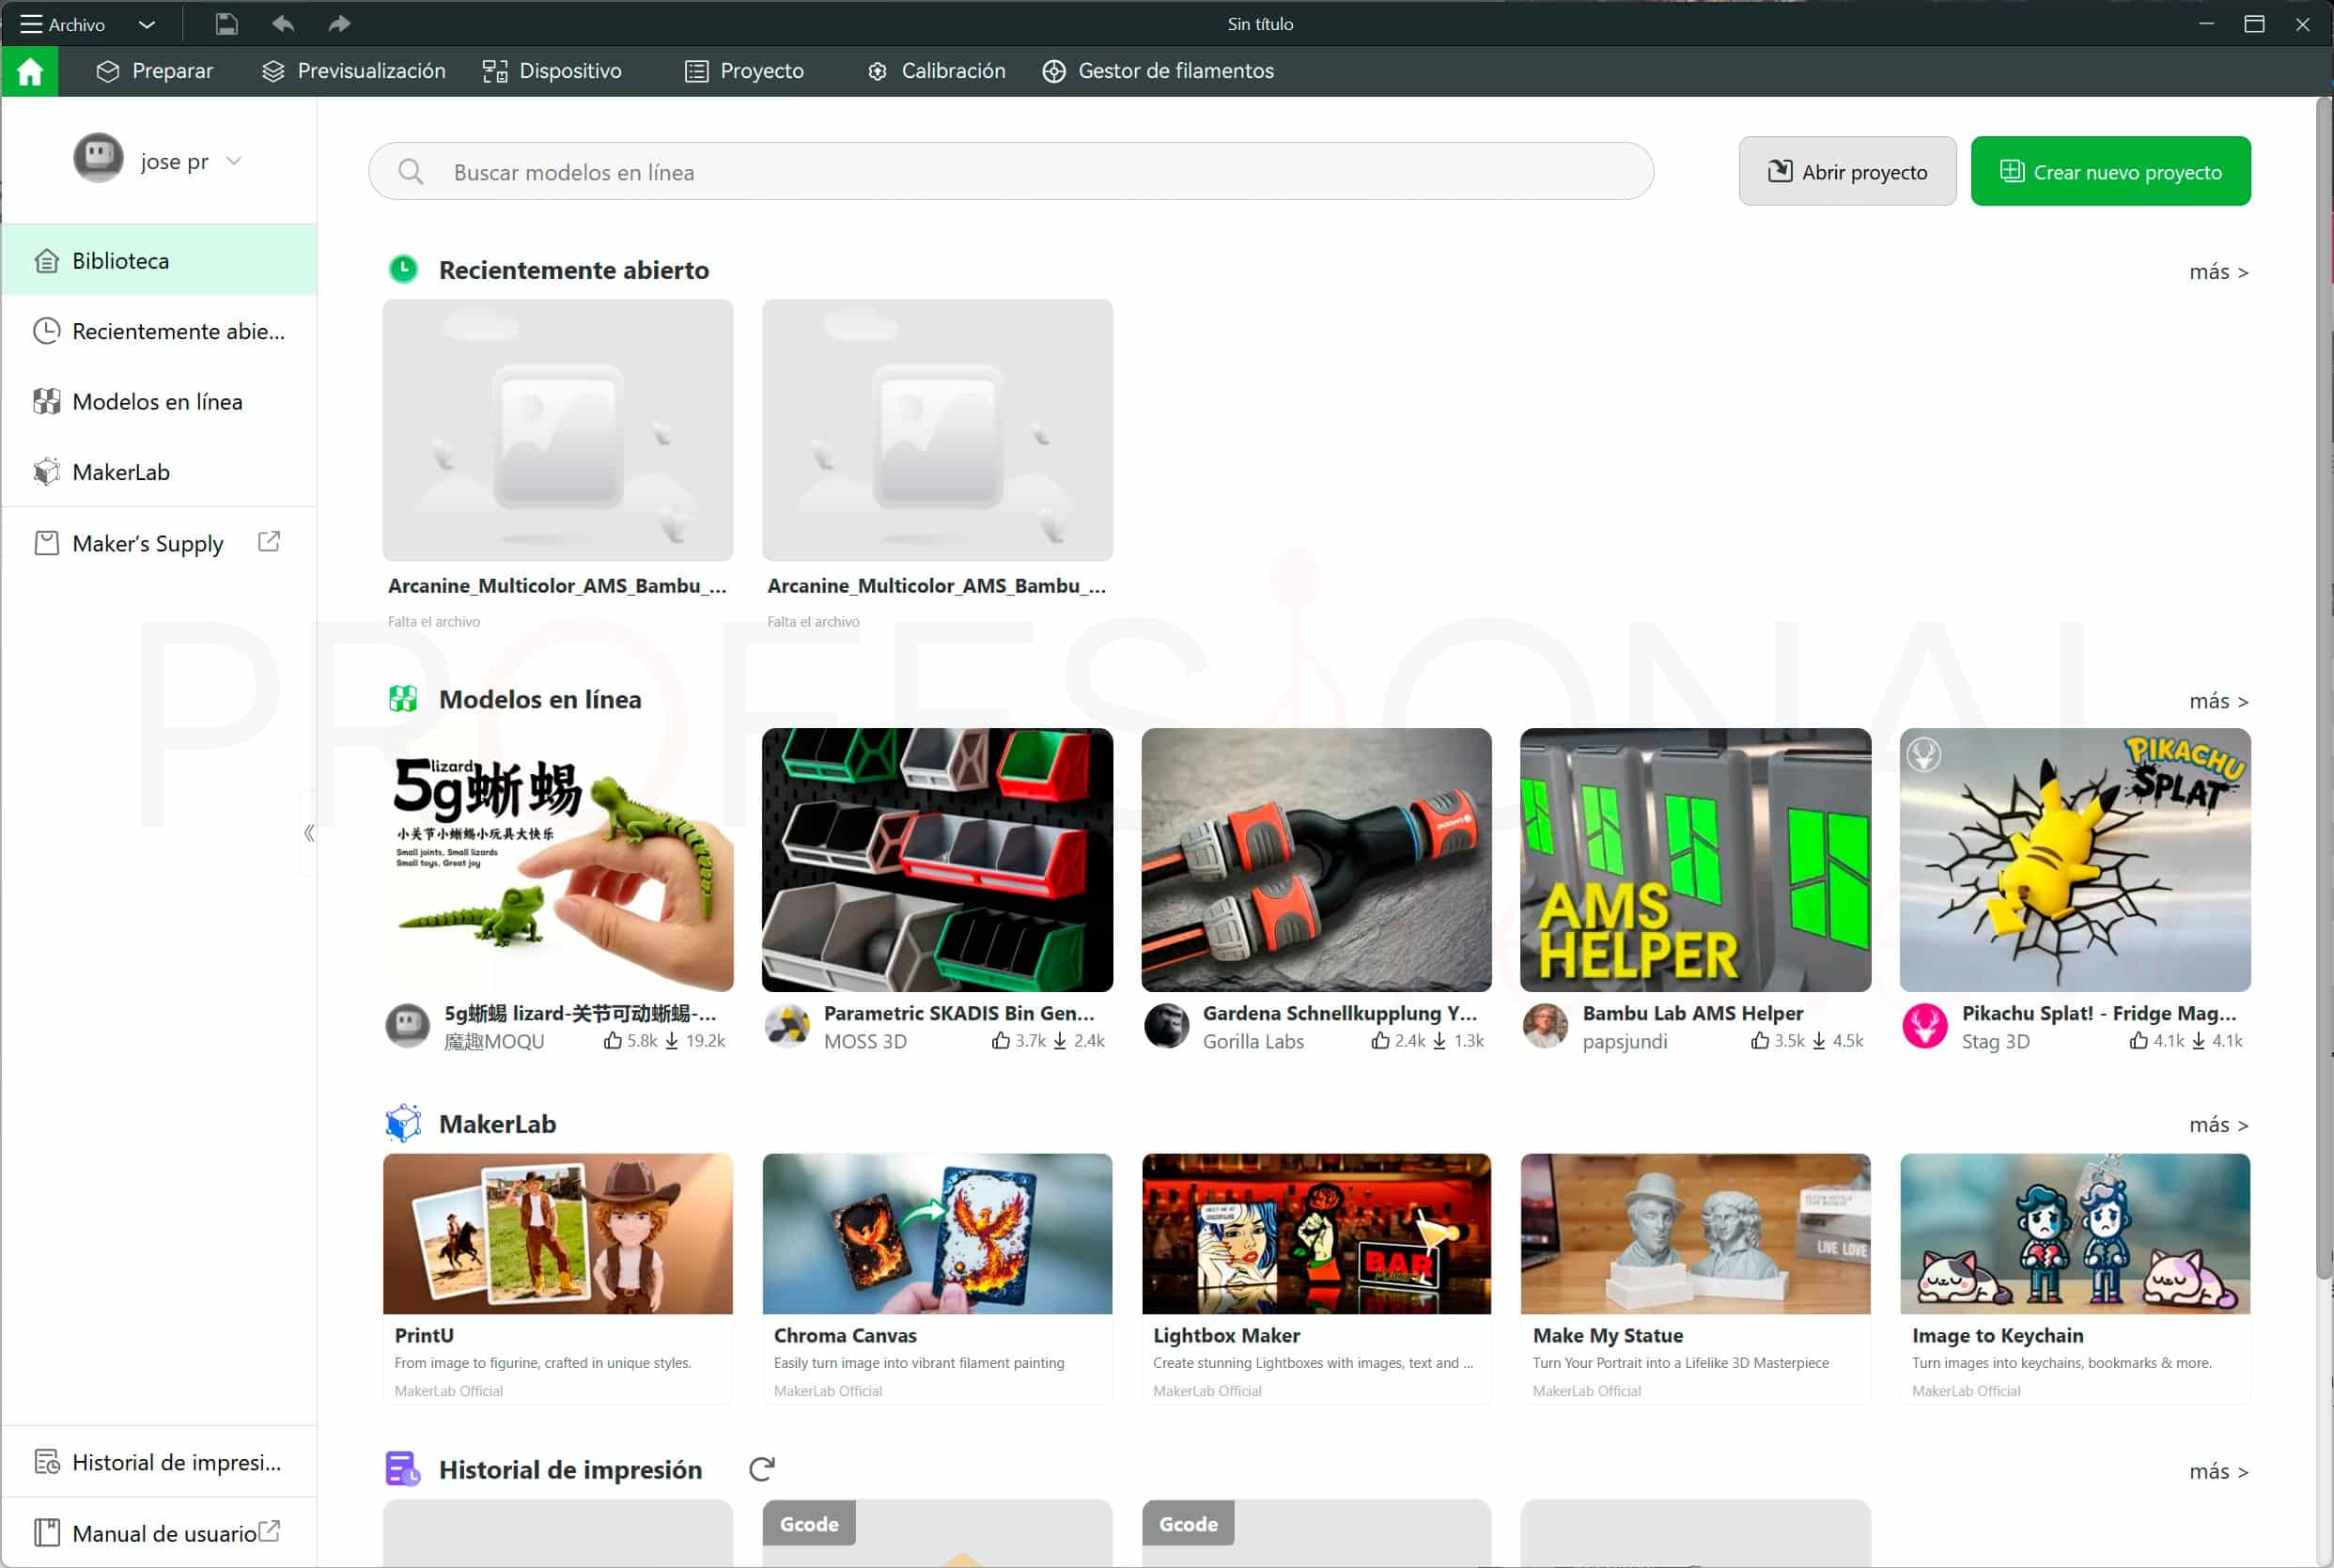Show more Historial de impresión items

(2218, 1471)
